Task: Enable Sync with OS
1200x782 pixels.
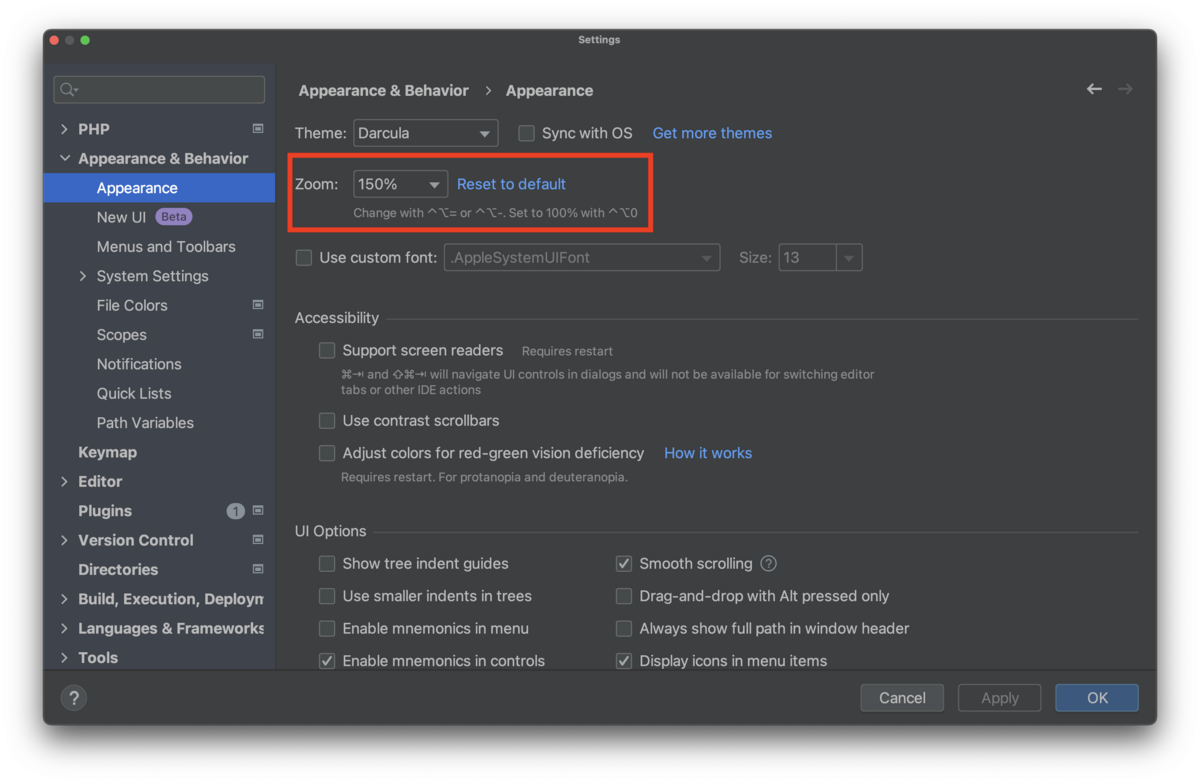Action: pos(525,133)
